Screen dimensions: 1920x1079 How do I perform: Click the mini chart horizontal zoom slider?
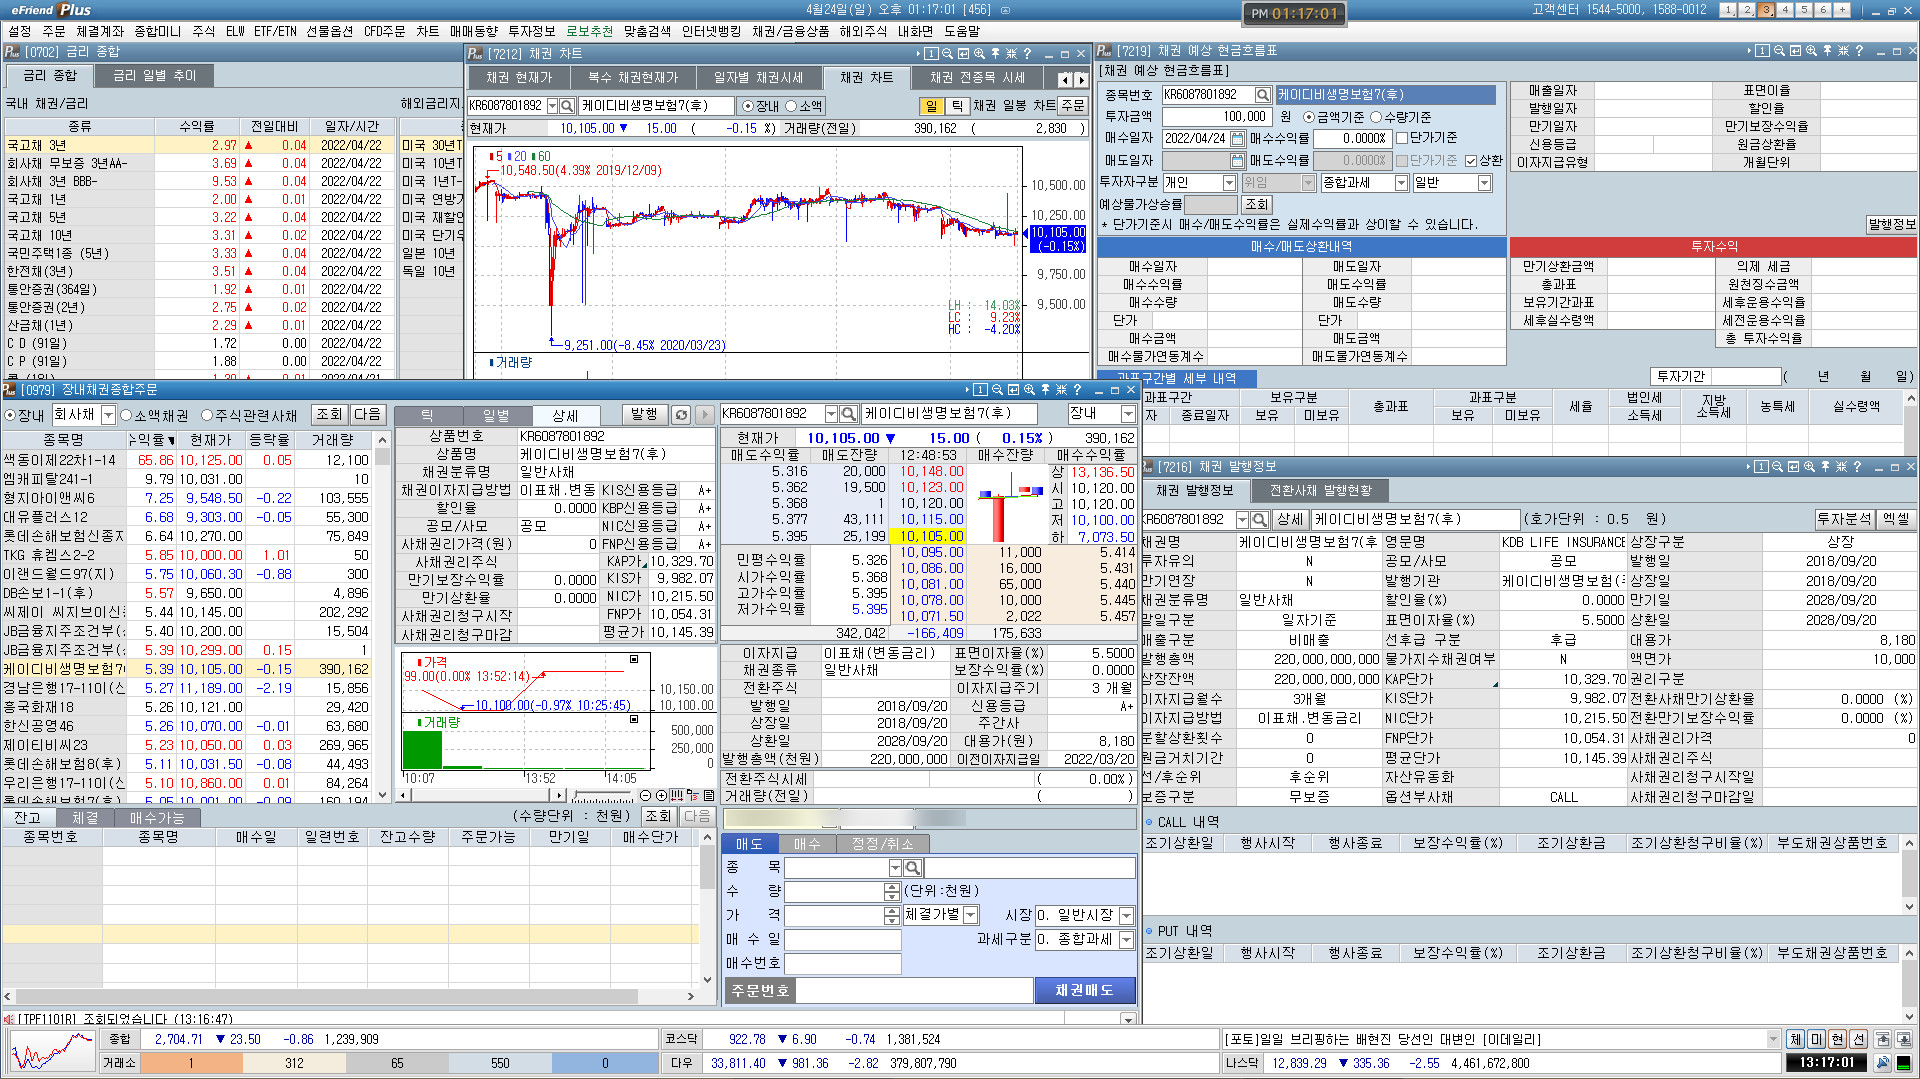601,796
